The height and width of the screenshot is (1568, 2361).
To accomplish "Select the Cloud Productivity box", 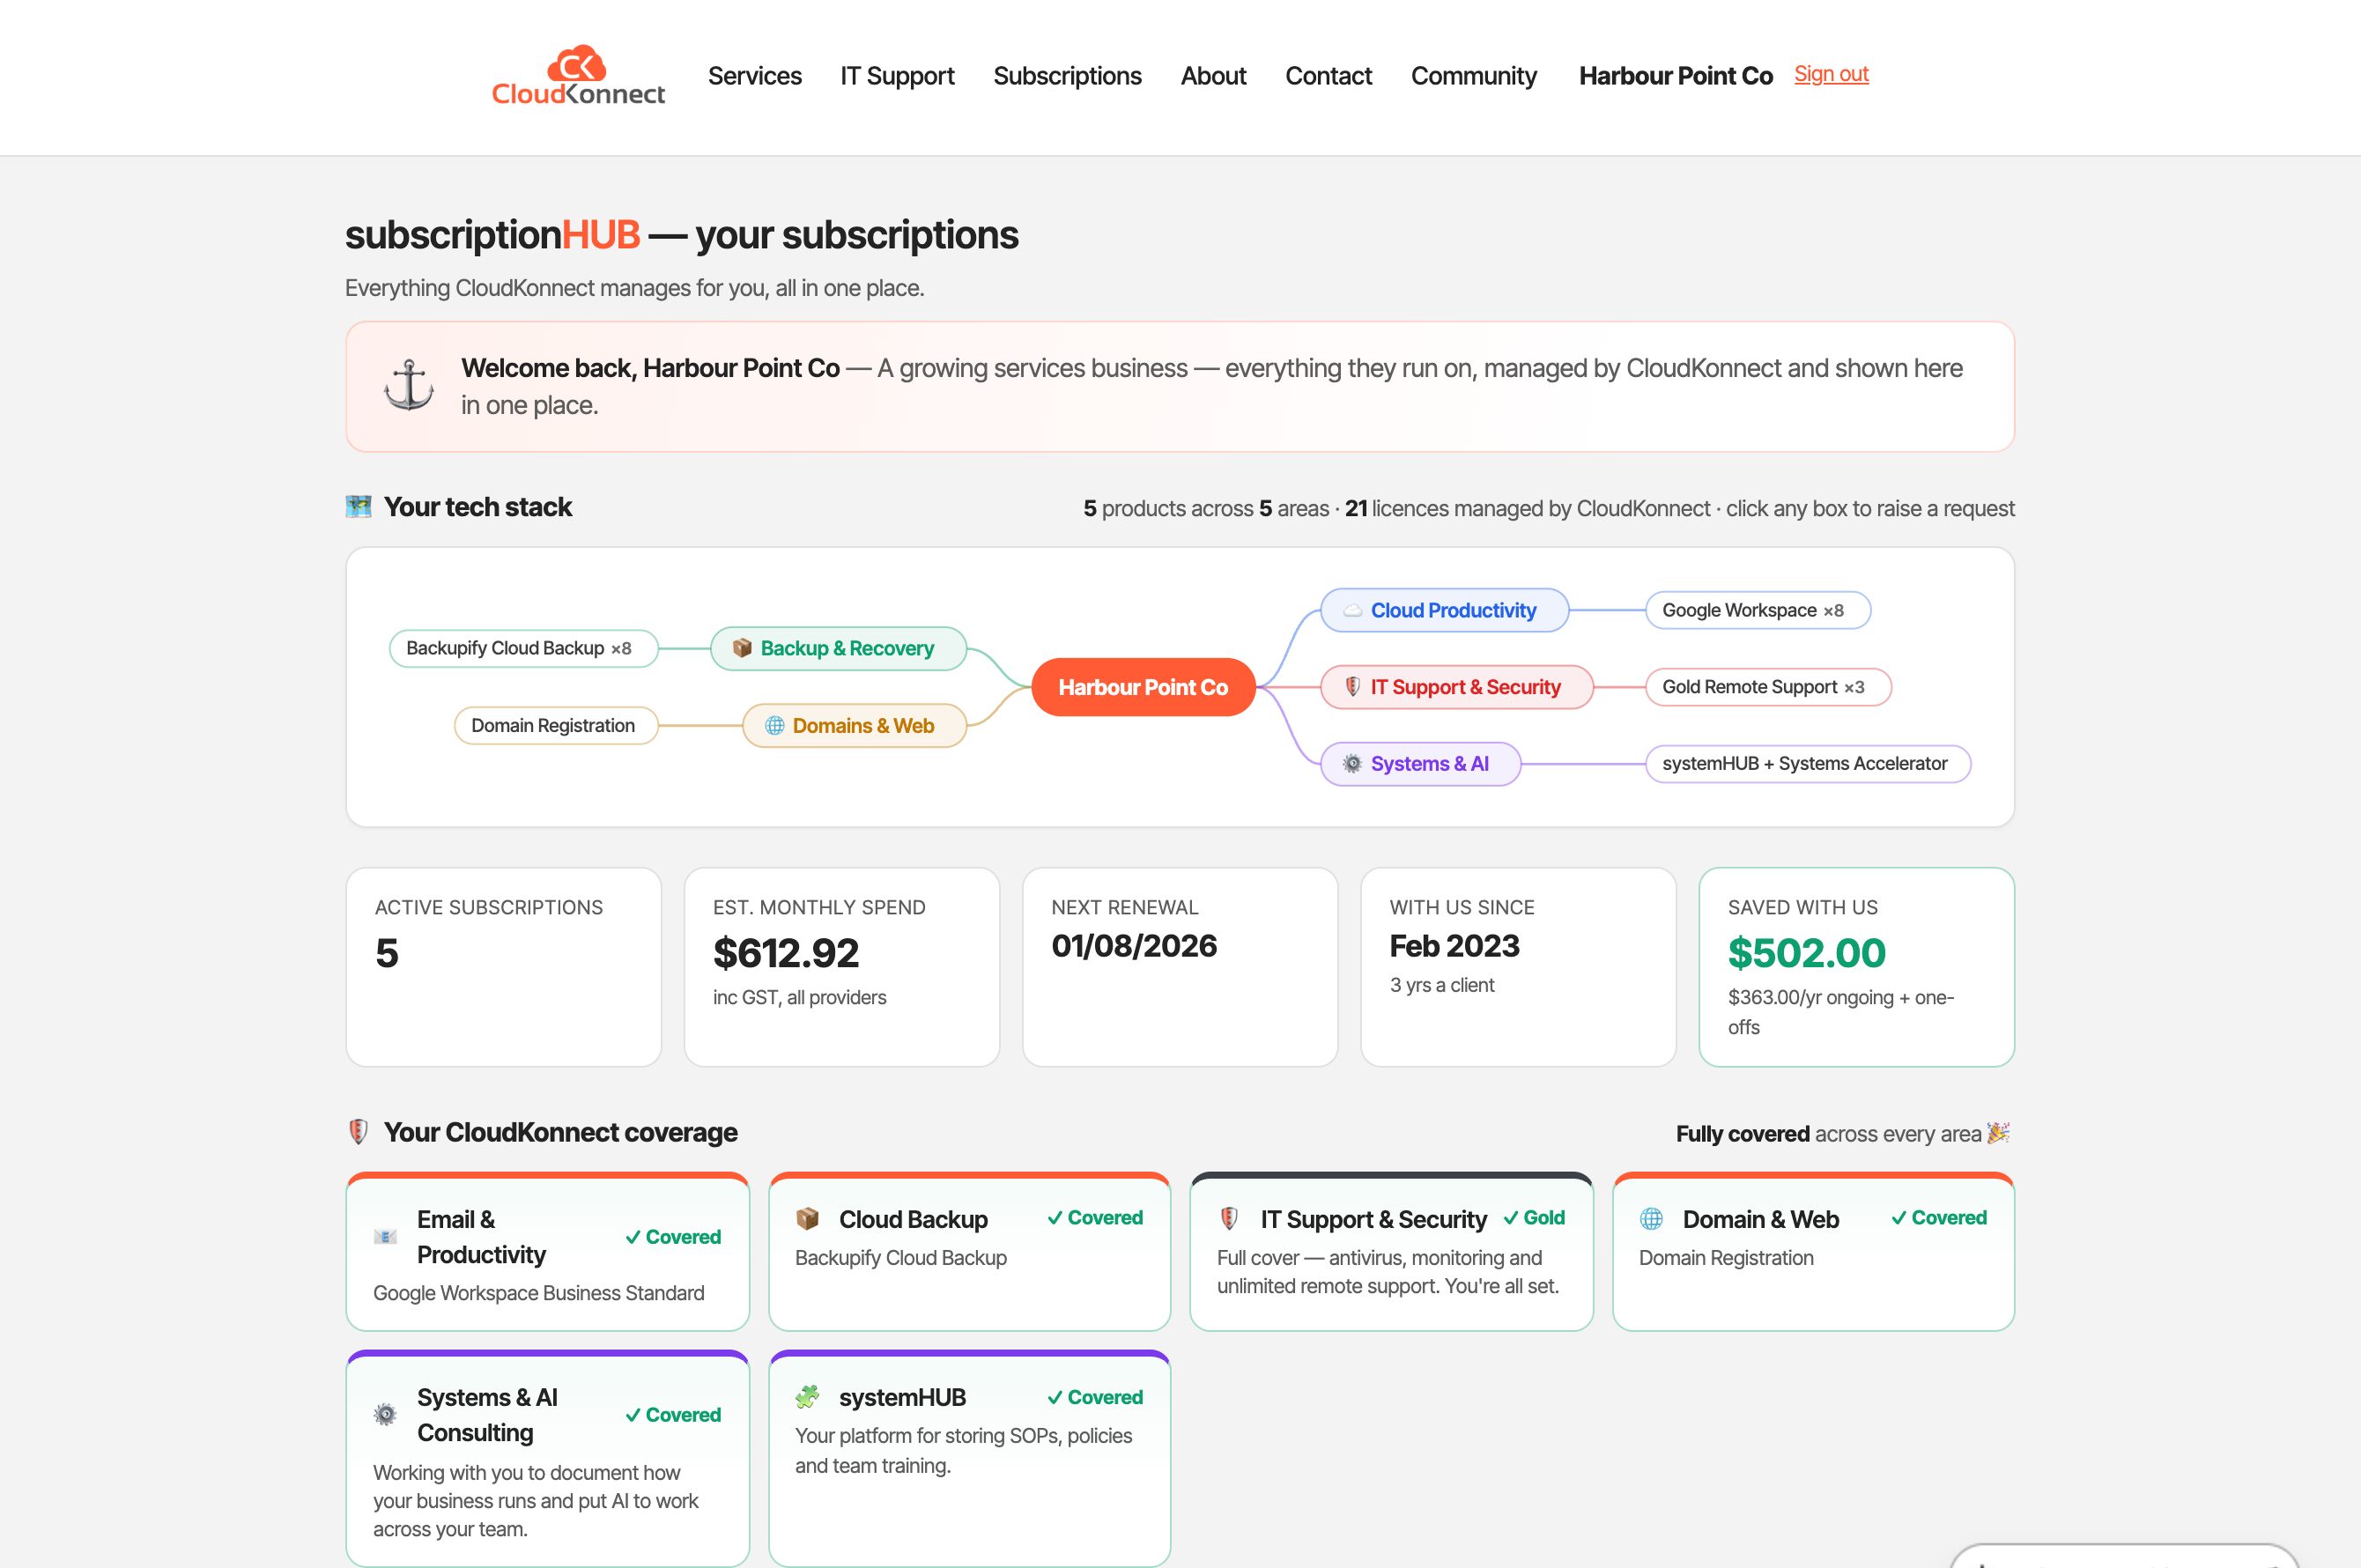I will point(1444,610).
